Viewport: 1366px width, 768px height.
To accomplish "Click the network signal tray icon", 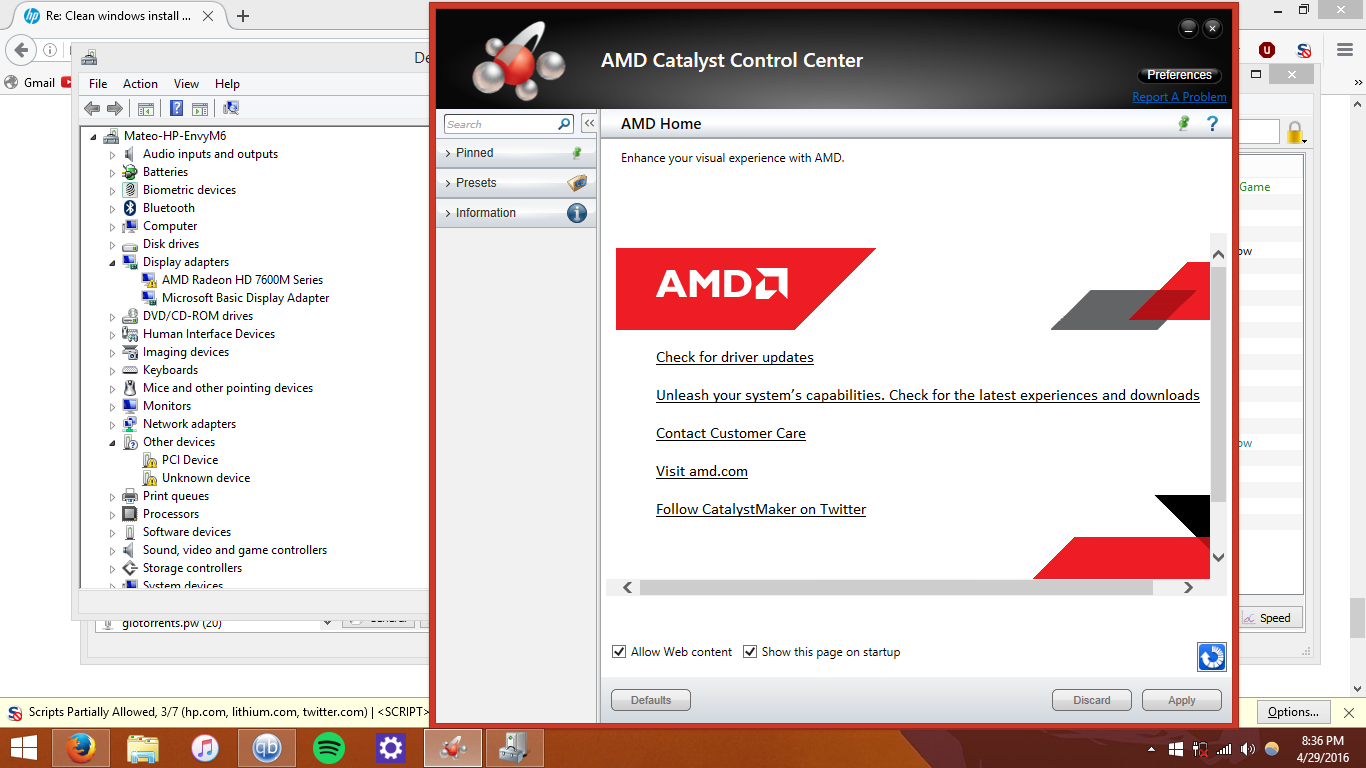I will (1224, 748).
